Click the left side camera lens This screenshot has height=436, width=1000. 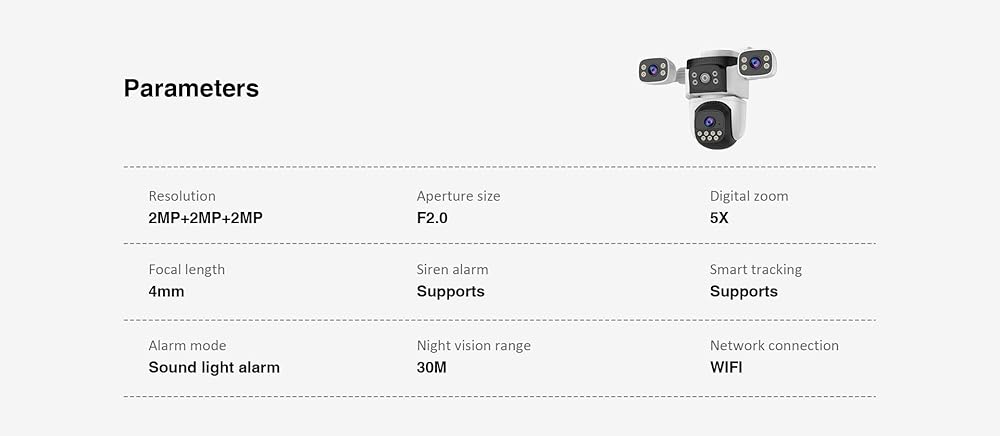[653, 69]
